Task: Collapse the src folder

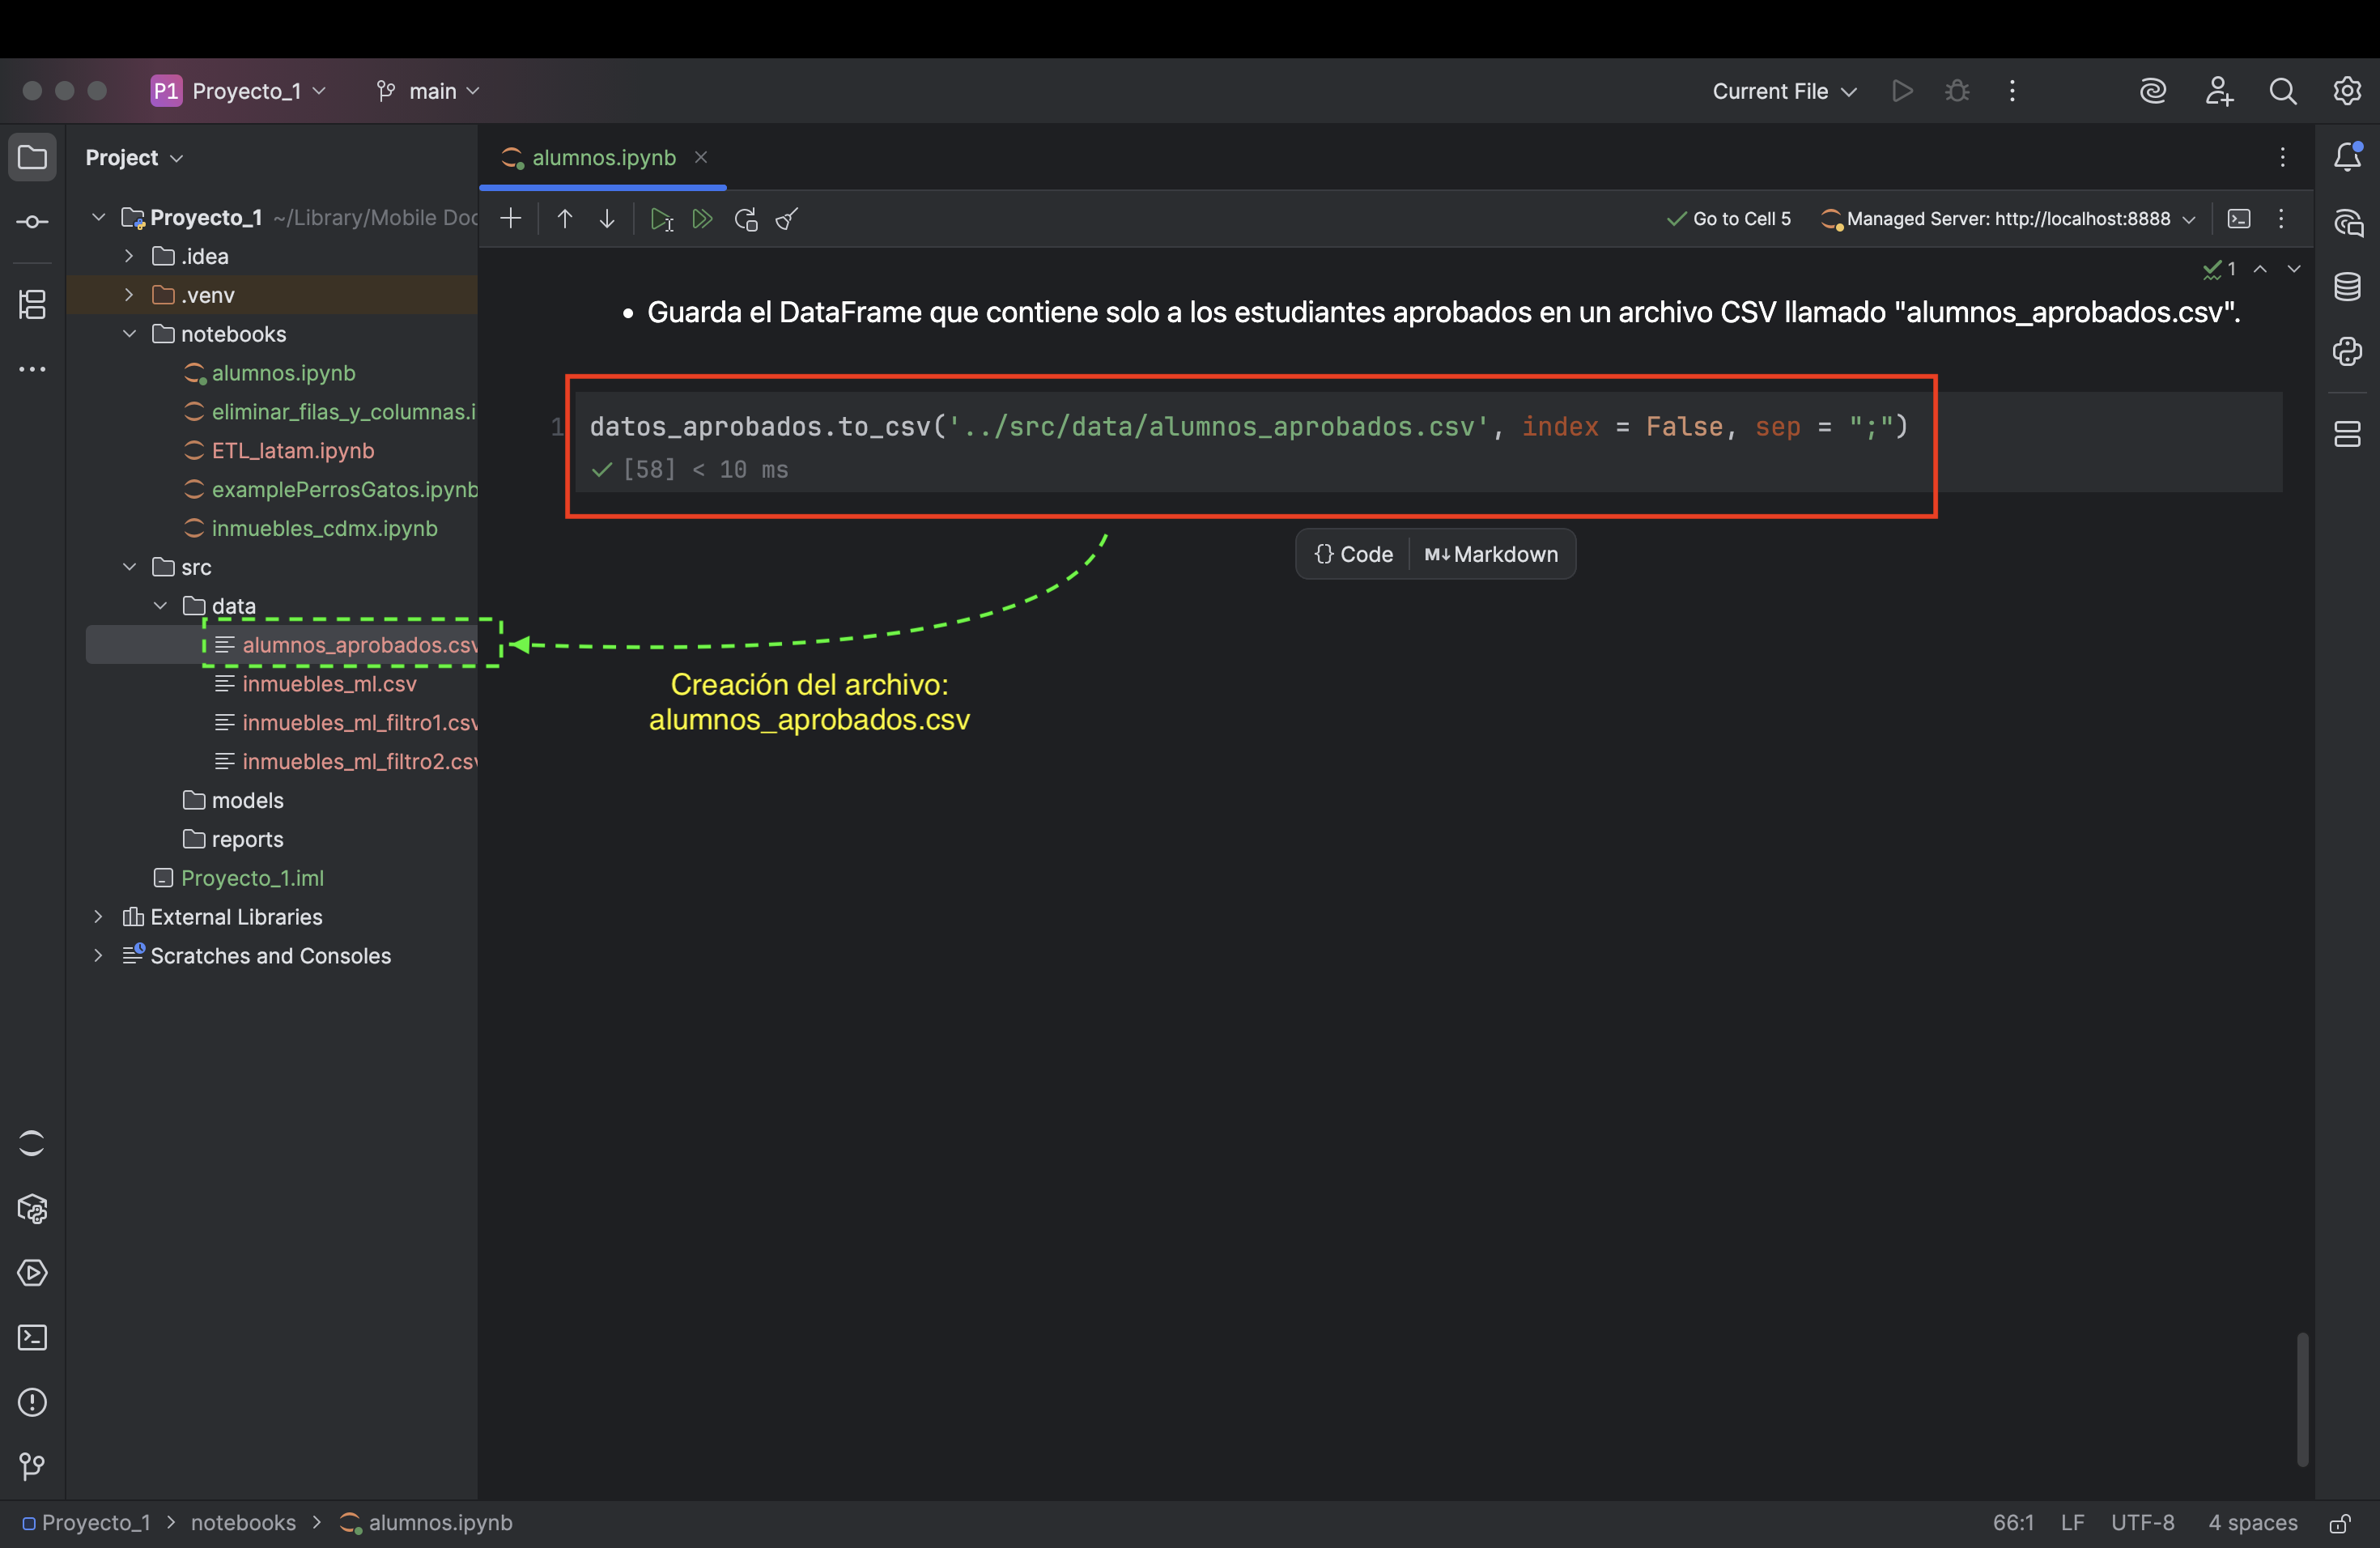Action: [129, 567]
